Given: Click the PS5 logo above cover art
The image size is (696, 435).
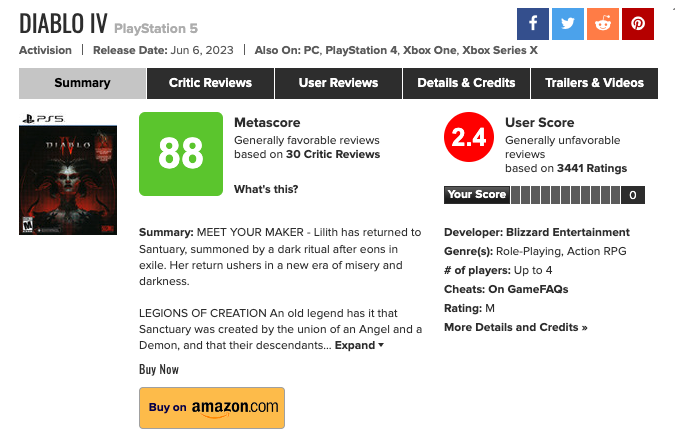Looking at the screenshot, I should click(43, 119).
